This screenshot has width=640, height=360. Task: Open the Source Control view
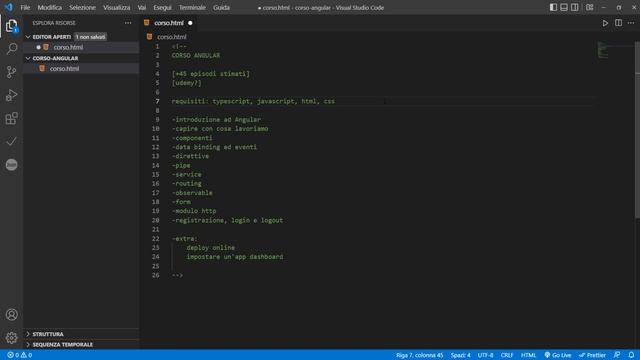(x=11, y=72)
